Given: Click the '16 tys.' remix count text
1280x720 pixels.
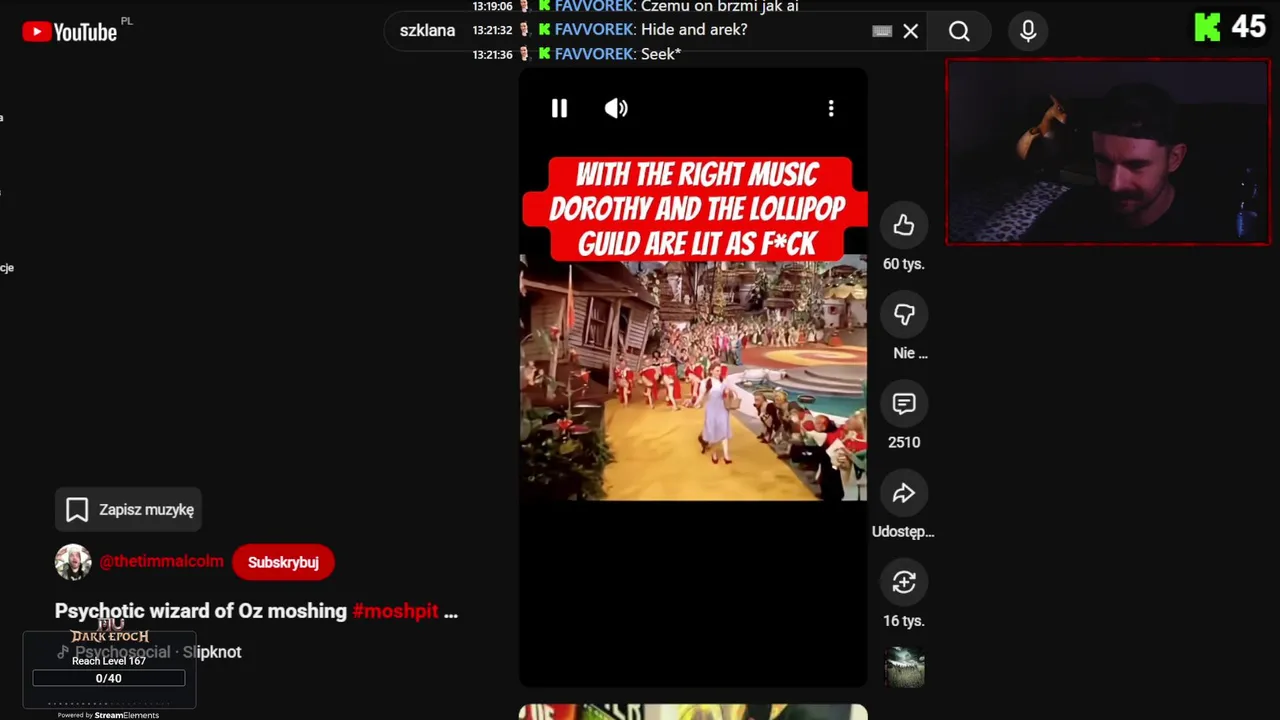Looking at the screenshot, I should [x=904, y=621].
